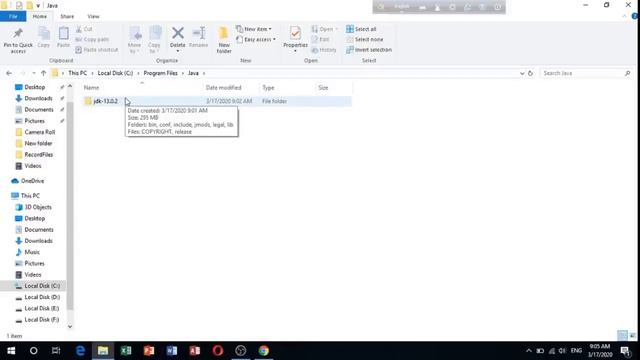Open PowerPoint from taskbar
The height and width of the screenshot is (360, 640).
(149, 351)
